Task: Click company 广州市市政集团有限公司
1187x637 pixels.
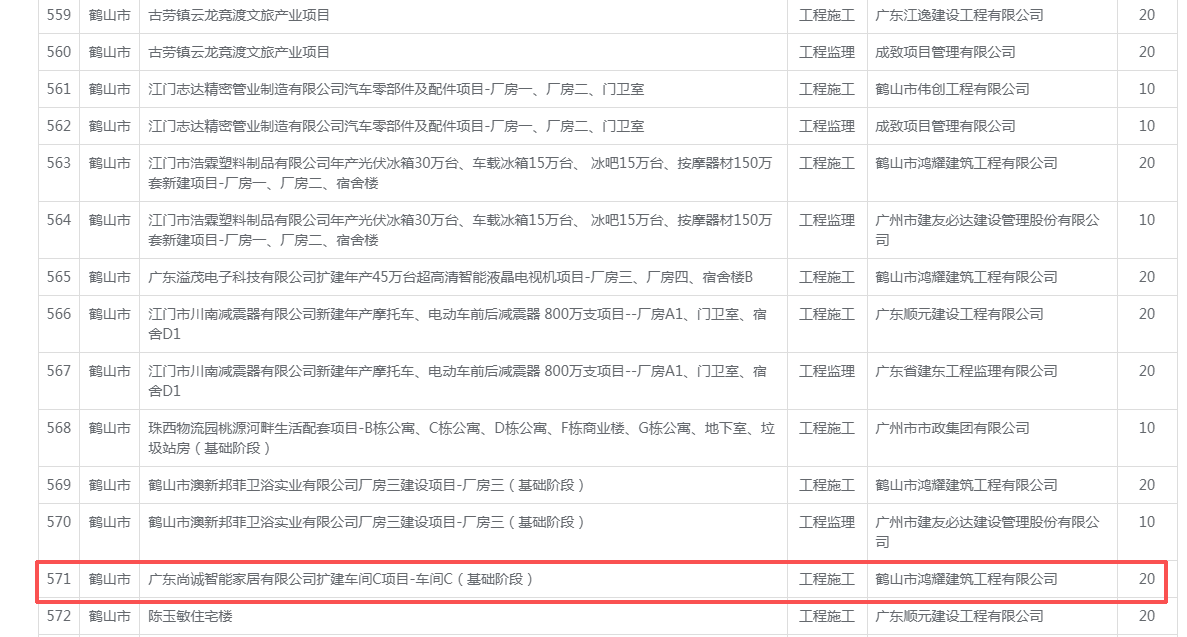Action: pos(951,428)
